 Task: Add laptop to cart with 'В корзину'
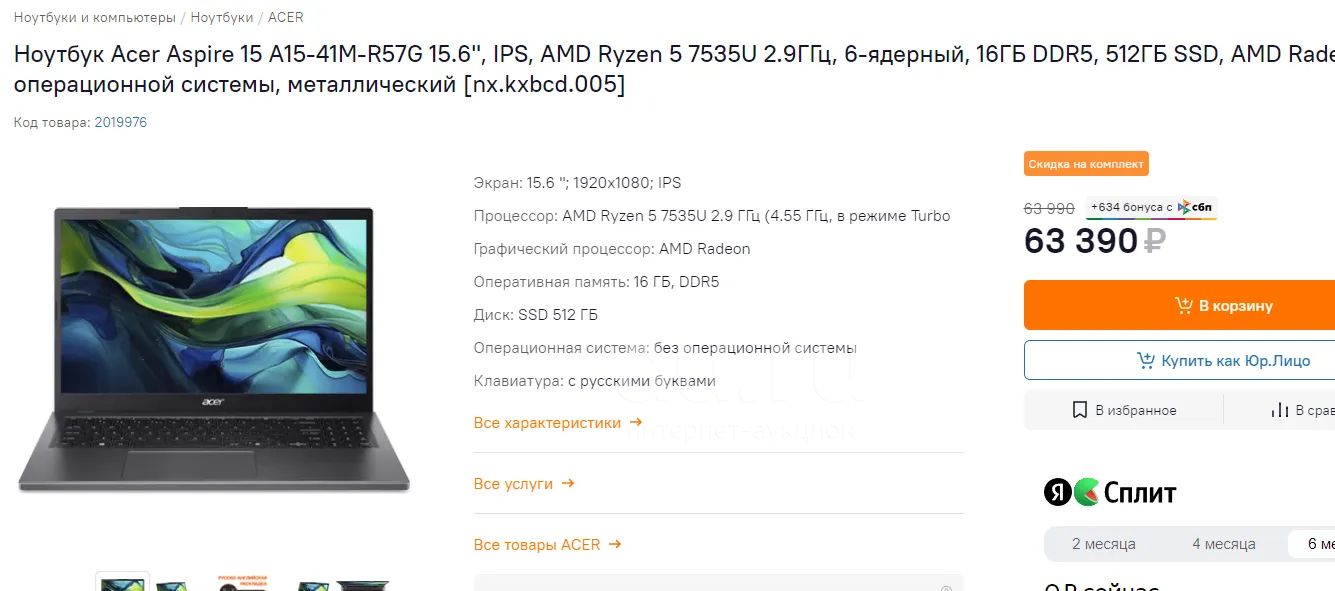pos(1180,305)
